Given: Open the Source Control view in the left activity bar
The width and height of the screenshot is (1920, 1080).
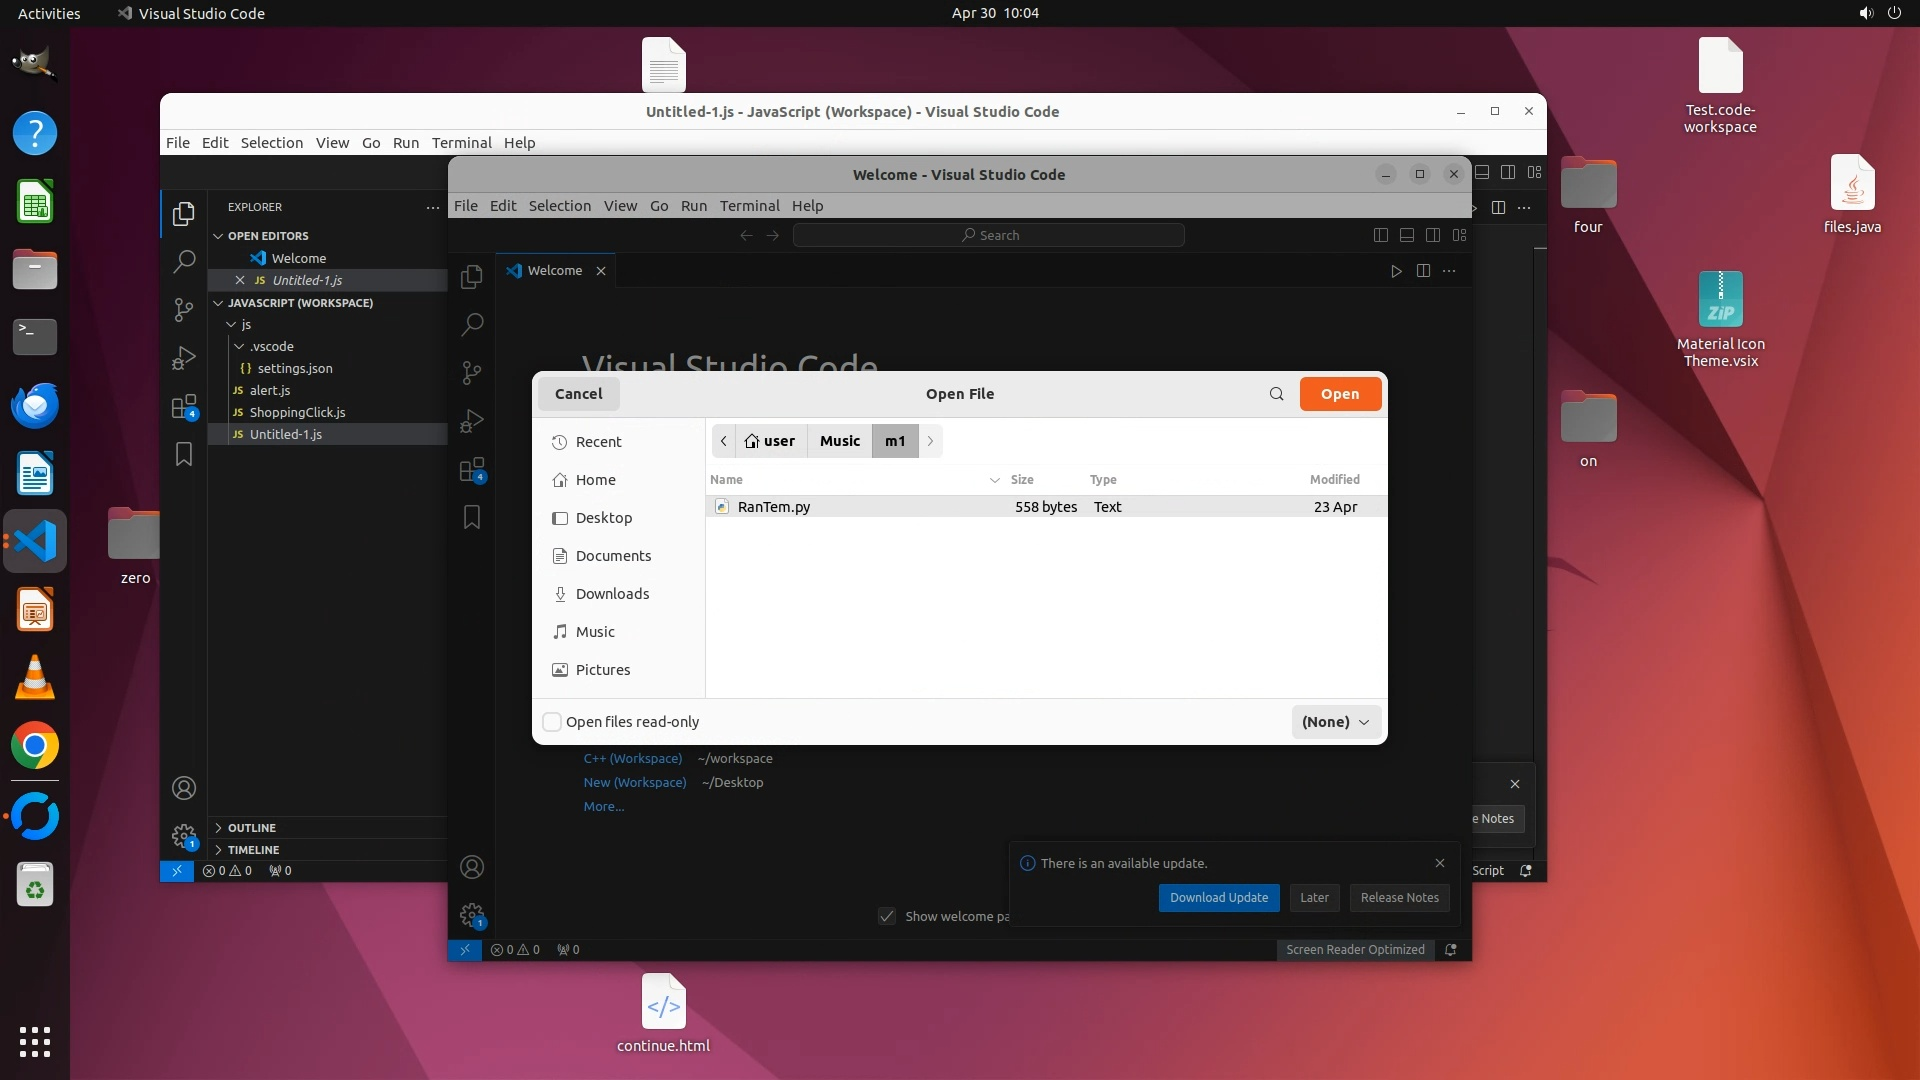Looking at the screenshot, I should [x=184, y=310].
